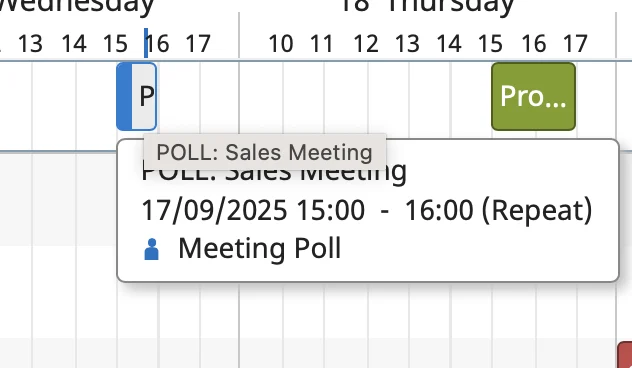Click hour label 13 under Wednesday
This screenshot has height=368, width=632.
coord(30,44)
